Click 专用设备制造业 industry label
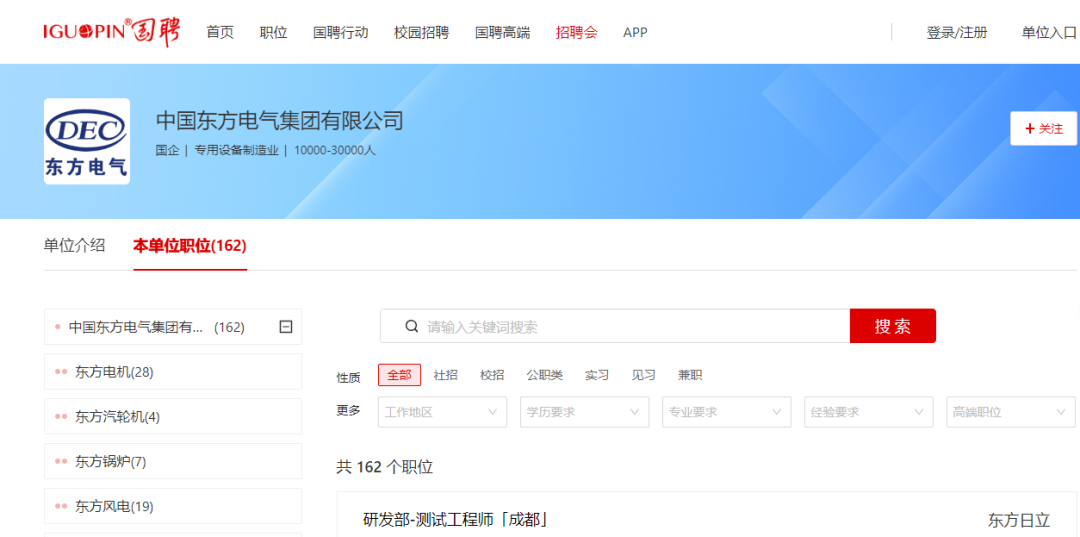This screenshot has height=537, width=1080. 236,150
